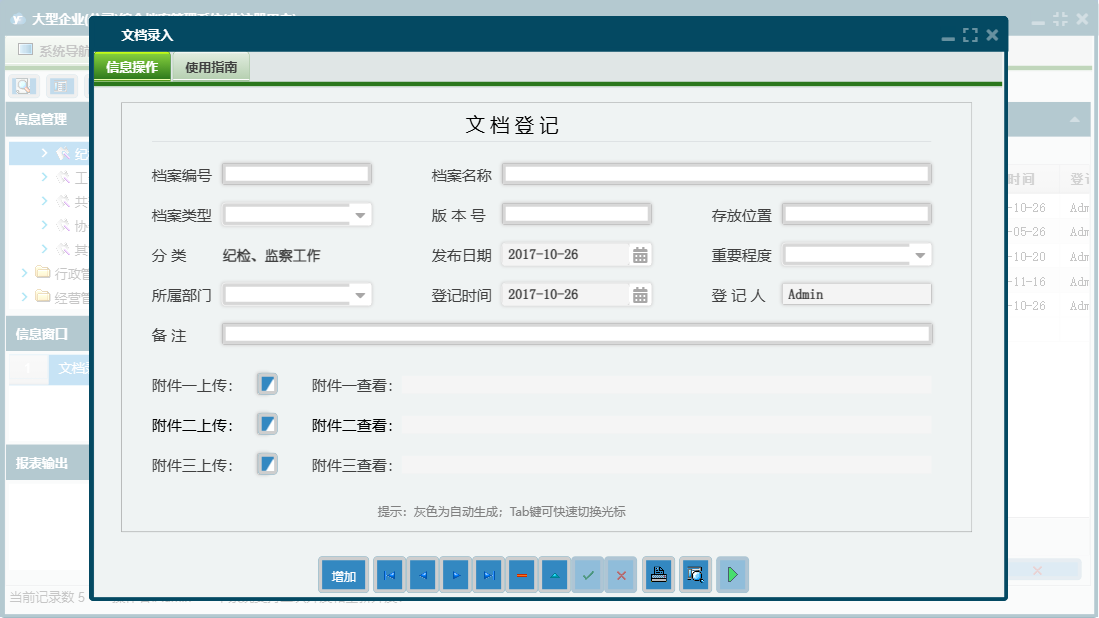The image size is (1099, 618).
Task: Toggle the 附件二上传 checkbox
Action: point(266,423)
